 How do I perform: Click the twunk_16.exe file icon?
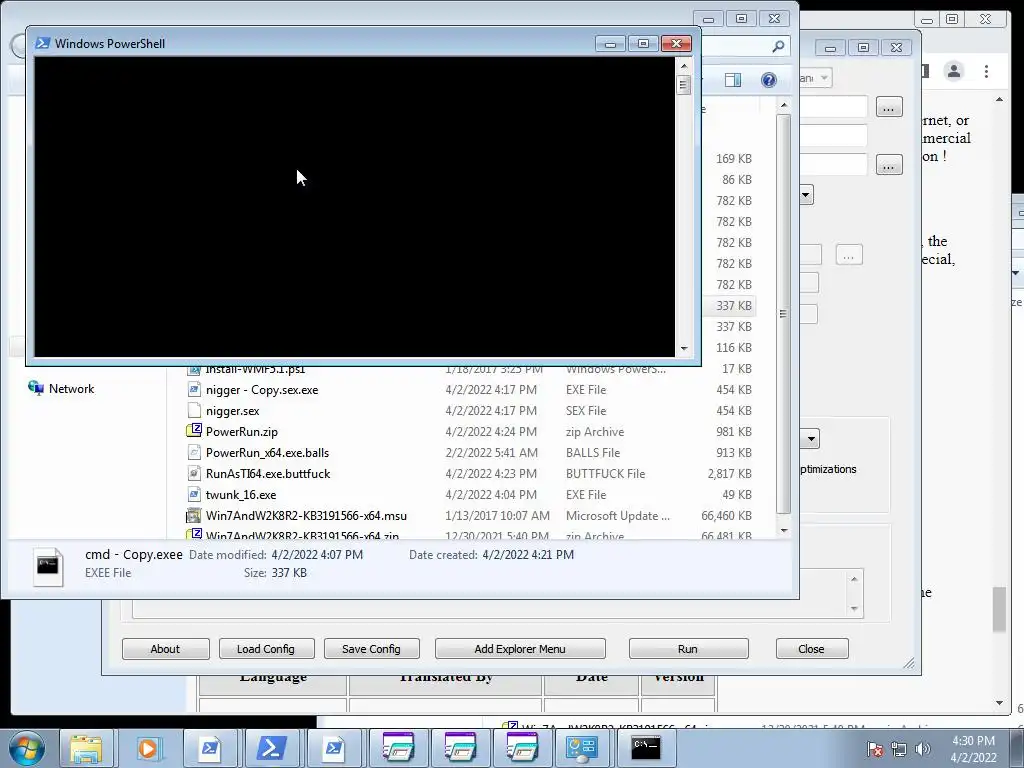tap(194, 494)
